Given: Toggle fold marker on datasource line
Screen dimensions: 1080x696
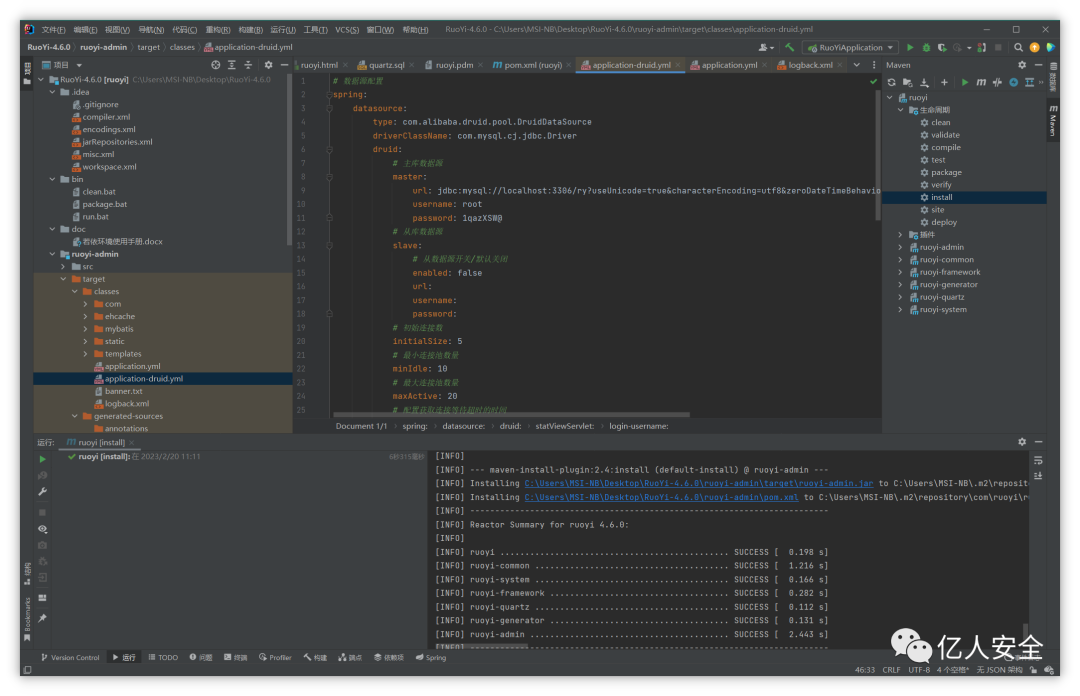Looking at the screenshot, I should click(329, 109).
